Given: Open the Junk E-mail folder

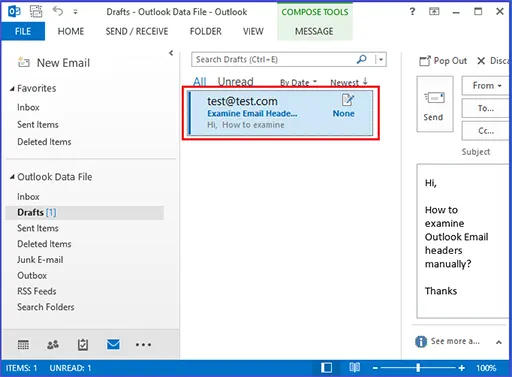Looking at the screenshot, I should point(40,260).
